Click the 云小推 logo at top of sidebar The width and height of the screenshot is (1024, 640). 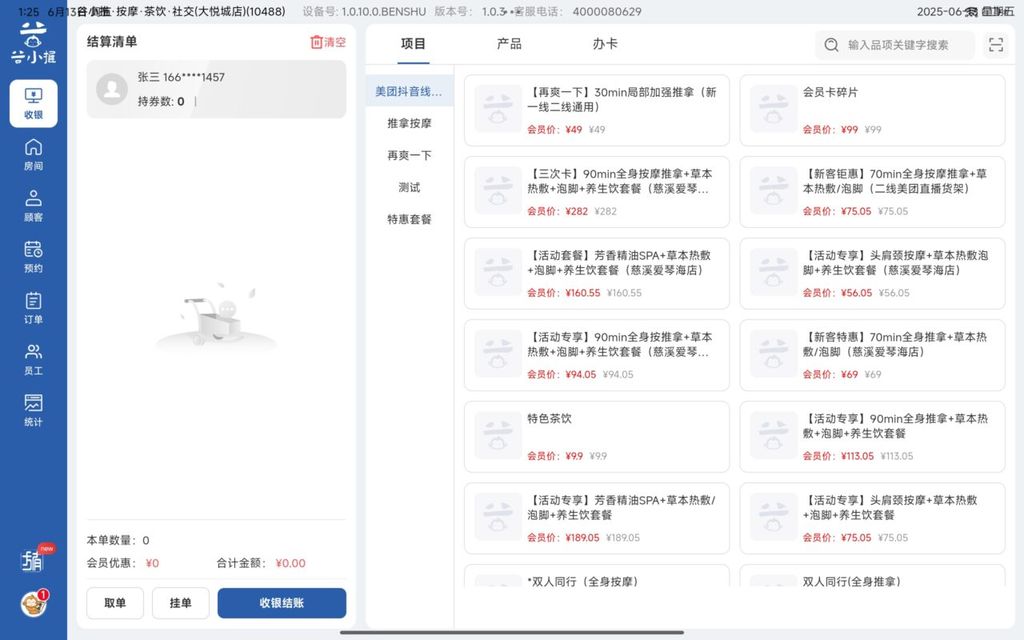tap(33, 43)
